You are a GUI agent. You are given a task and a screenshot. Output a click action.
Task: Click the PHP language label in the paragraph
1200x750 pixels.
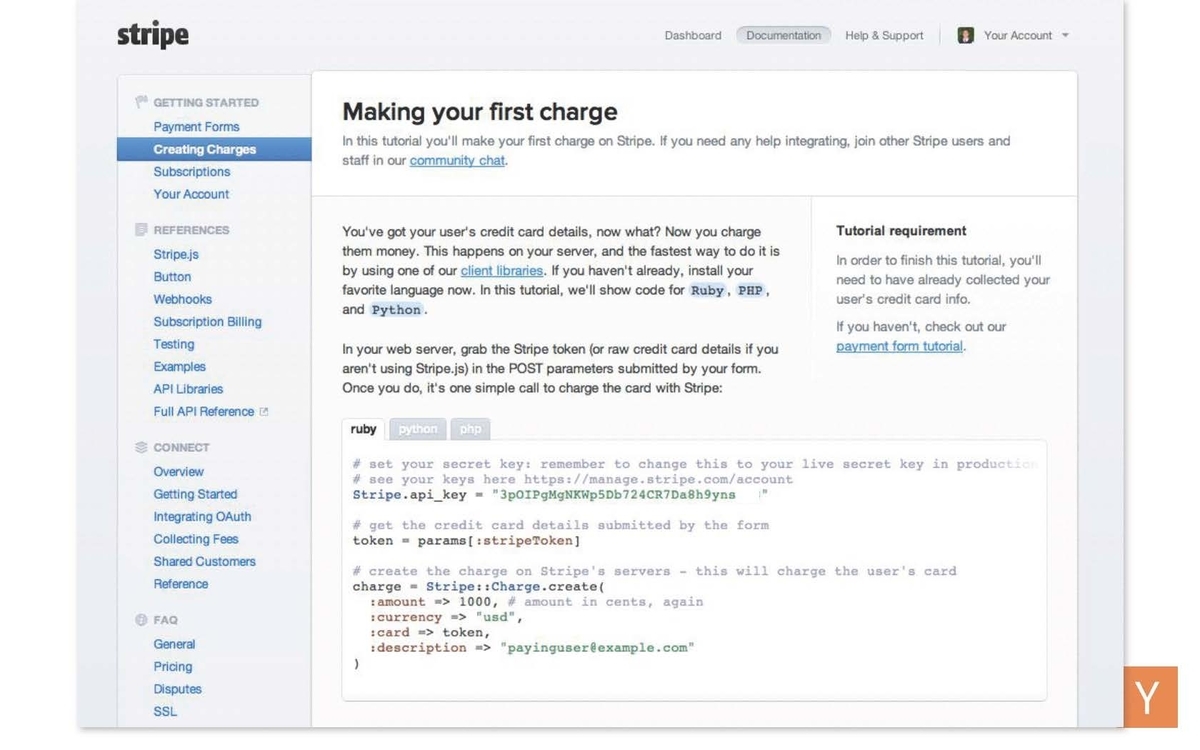pyautogui.click(x=750, y=290)
